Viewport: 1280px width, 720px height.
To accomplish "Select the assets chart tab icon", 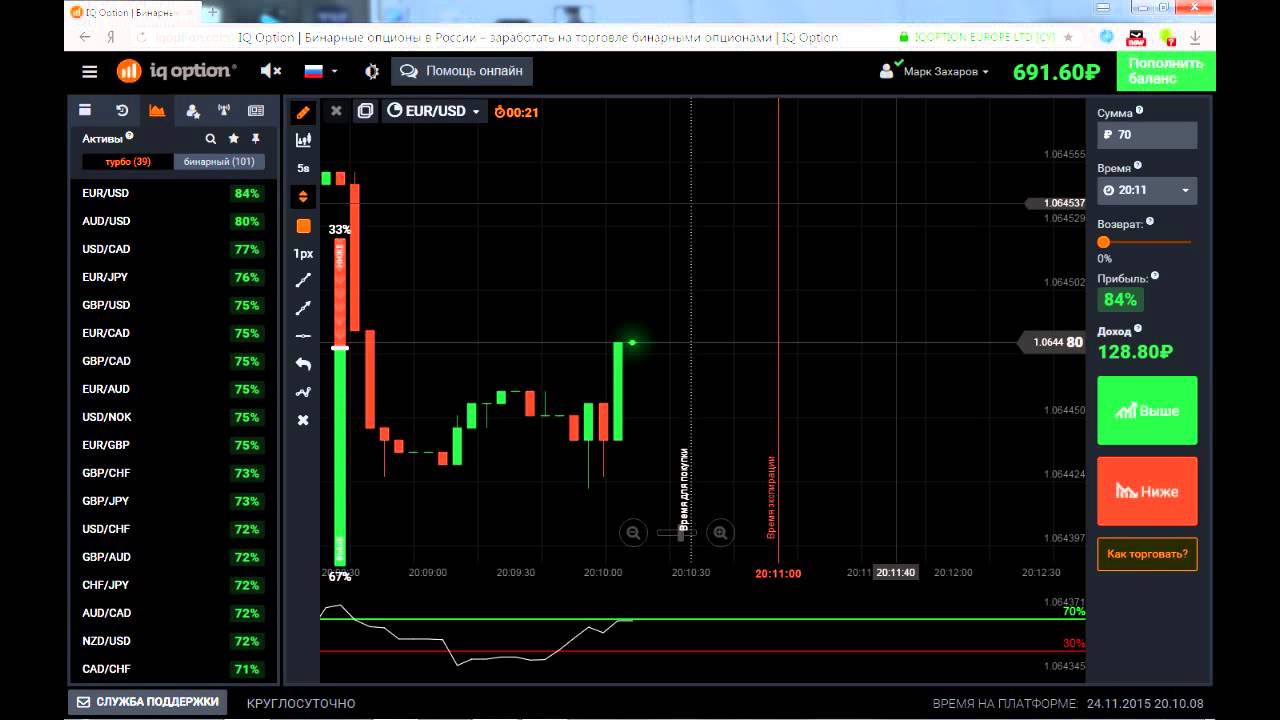I will 157,111.
